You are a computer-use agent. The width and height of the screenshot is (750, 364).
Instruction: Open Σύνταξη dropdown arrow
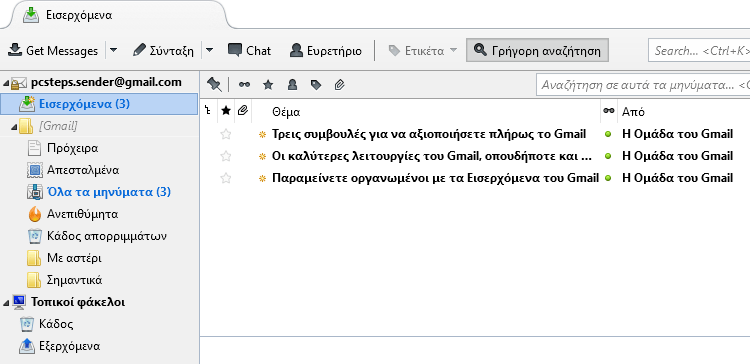(x=210, y=51)
